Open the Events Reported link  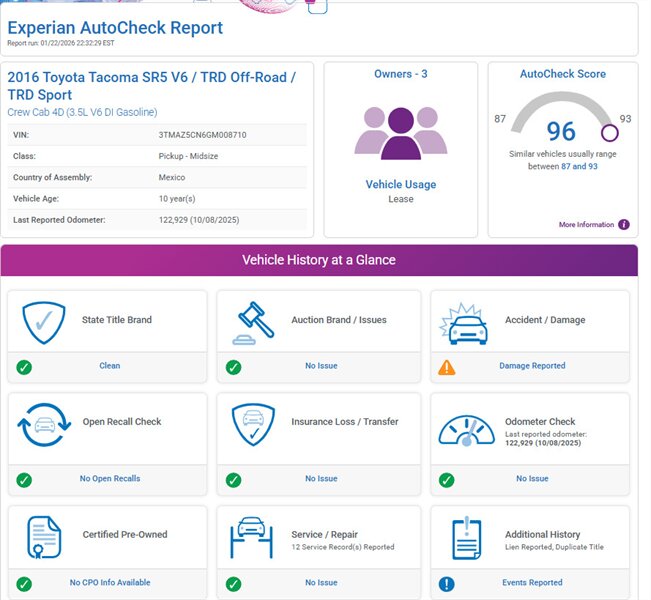point(532,583)
